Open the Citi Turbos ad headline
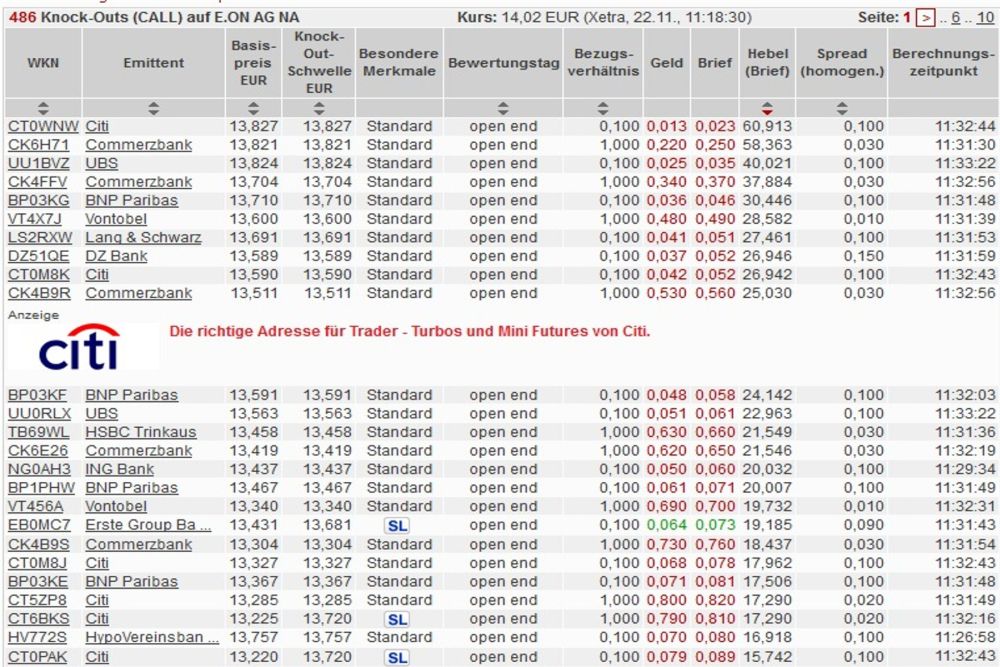The image size is (1000, 667). (x=409, y=332)
